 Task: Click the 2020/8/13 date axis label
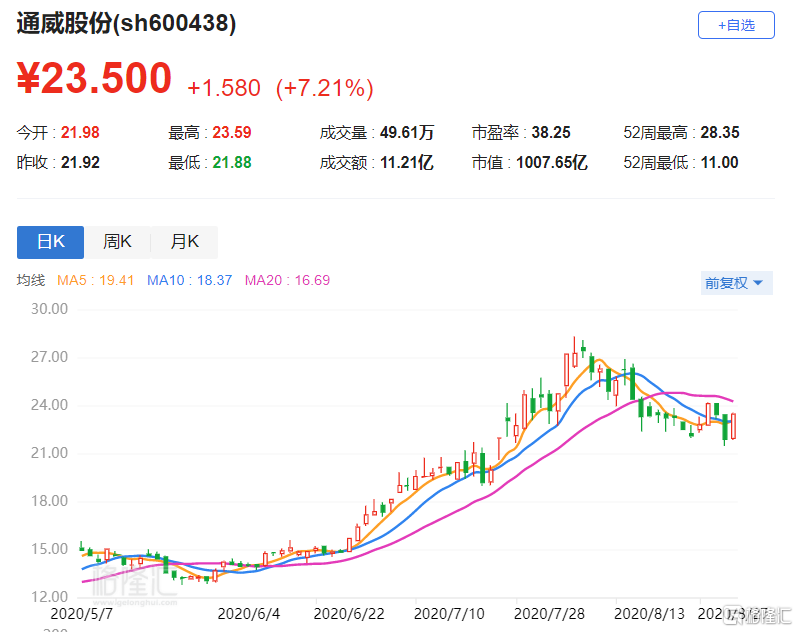tap(649, 614)
